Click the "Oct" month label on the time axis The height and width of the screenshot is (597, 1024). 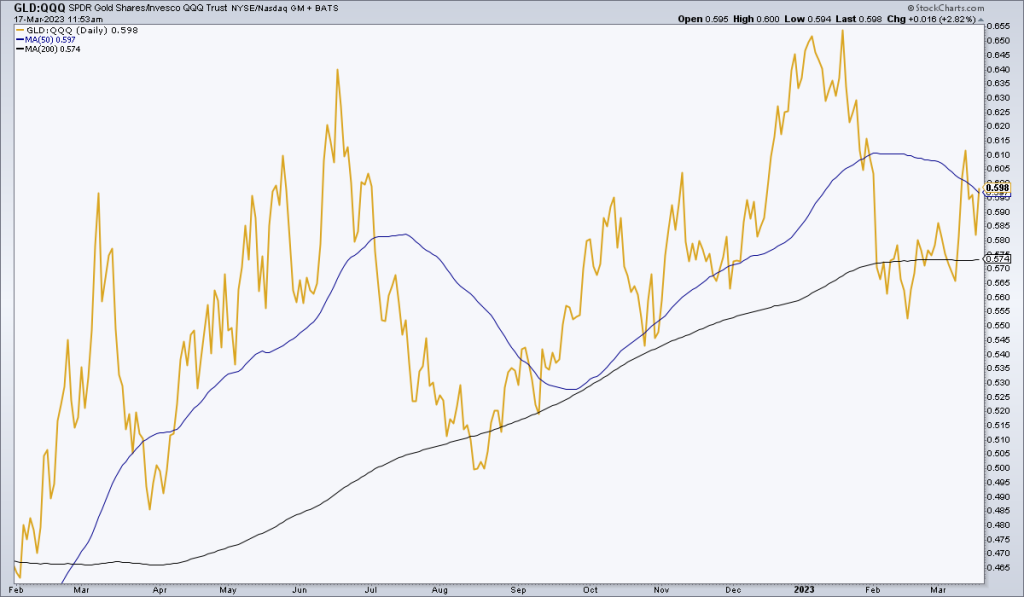[x=590, y=590]
